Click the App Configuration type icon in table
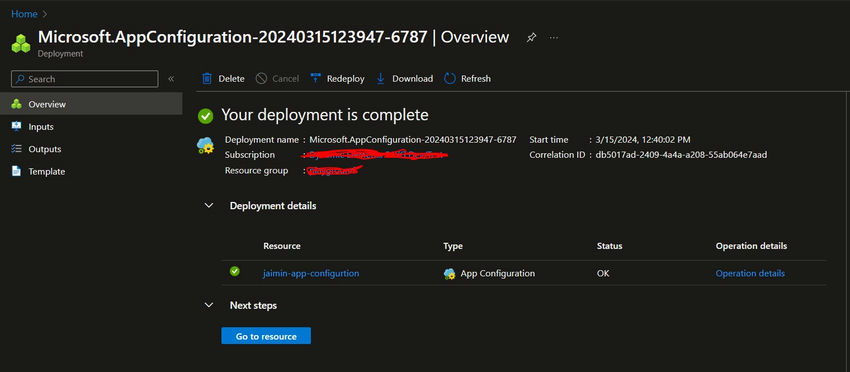850x372 pixels. coord(449,274)
